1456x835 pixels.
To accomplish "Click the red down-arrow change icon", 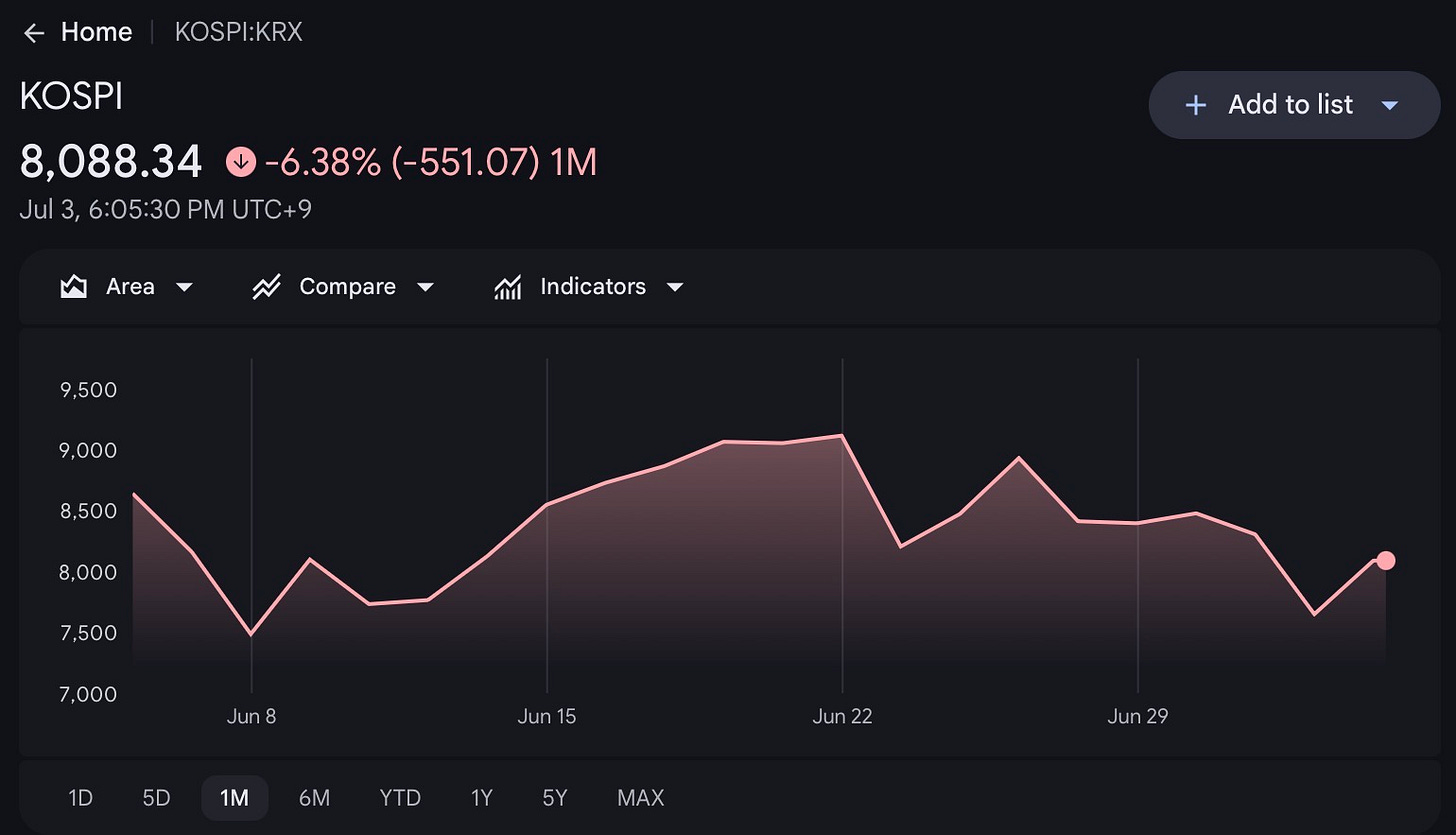I will [x=241, y=161].
